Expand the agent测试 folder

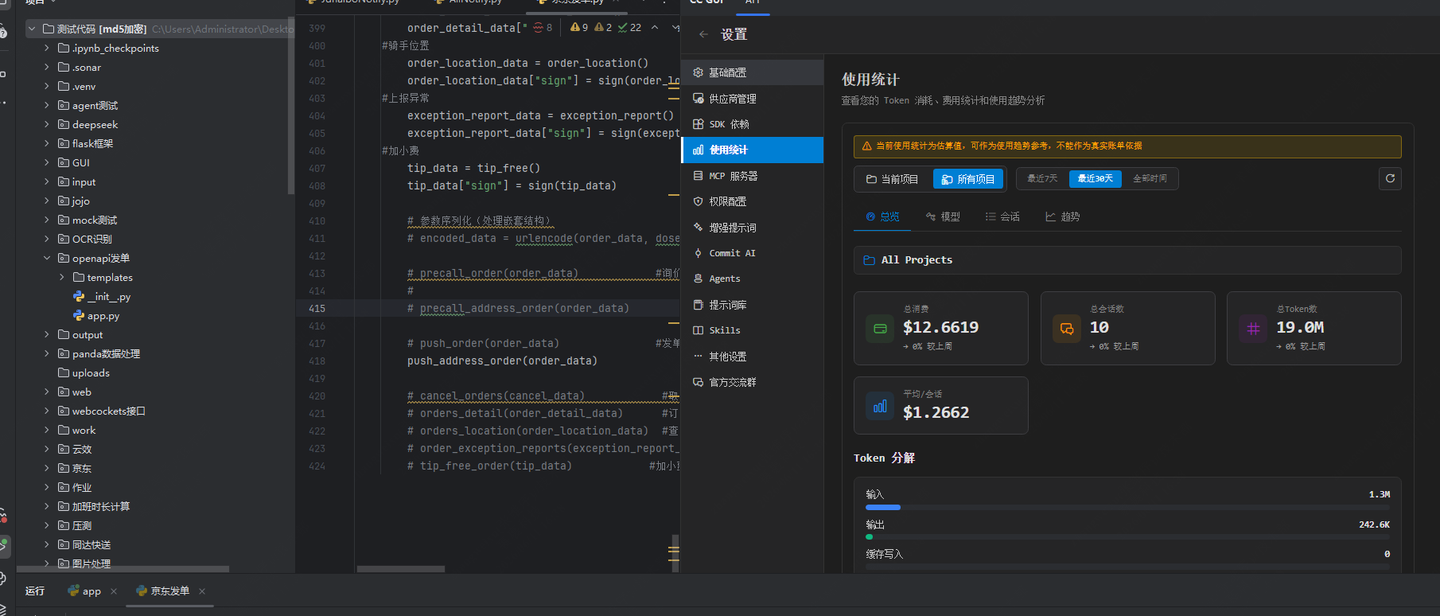[x=47, y=105]
